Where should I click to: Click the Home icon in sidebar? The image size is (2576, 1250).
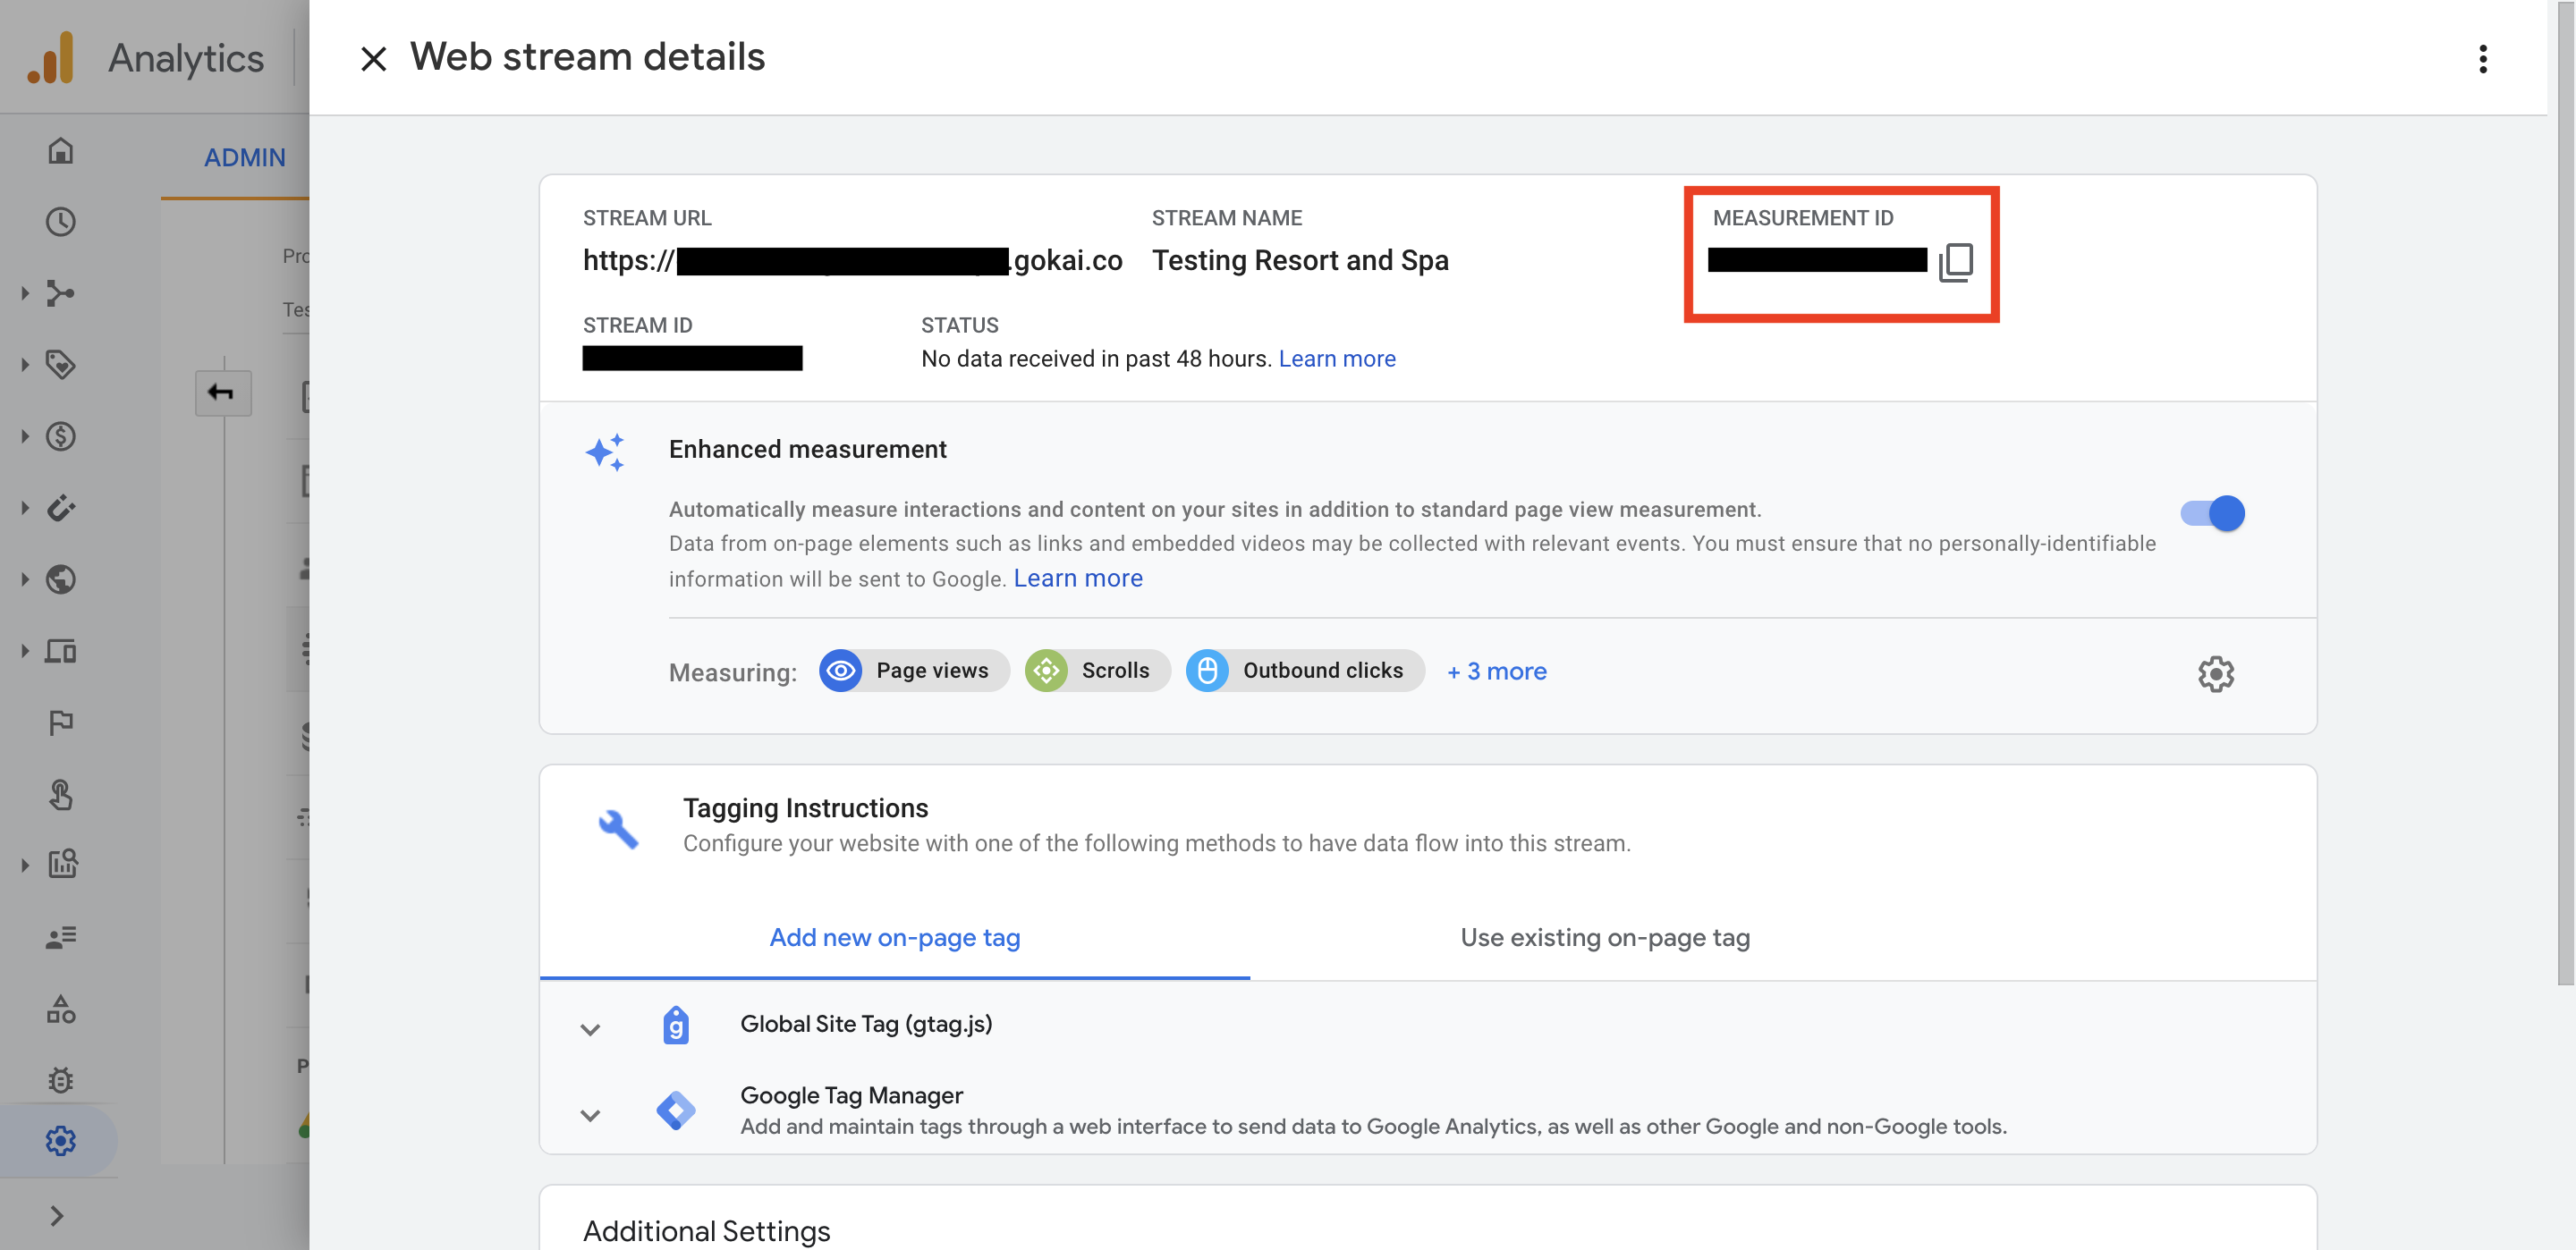point(61,151)
